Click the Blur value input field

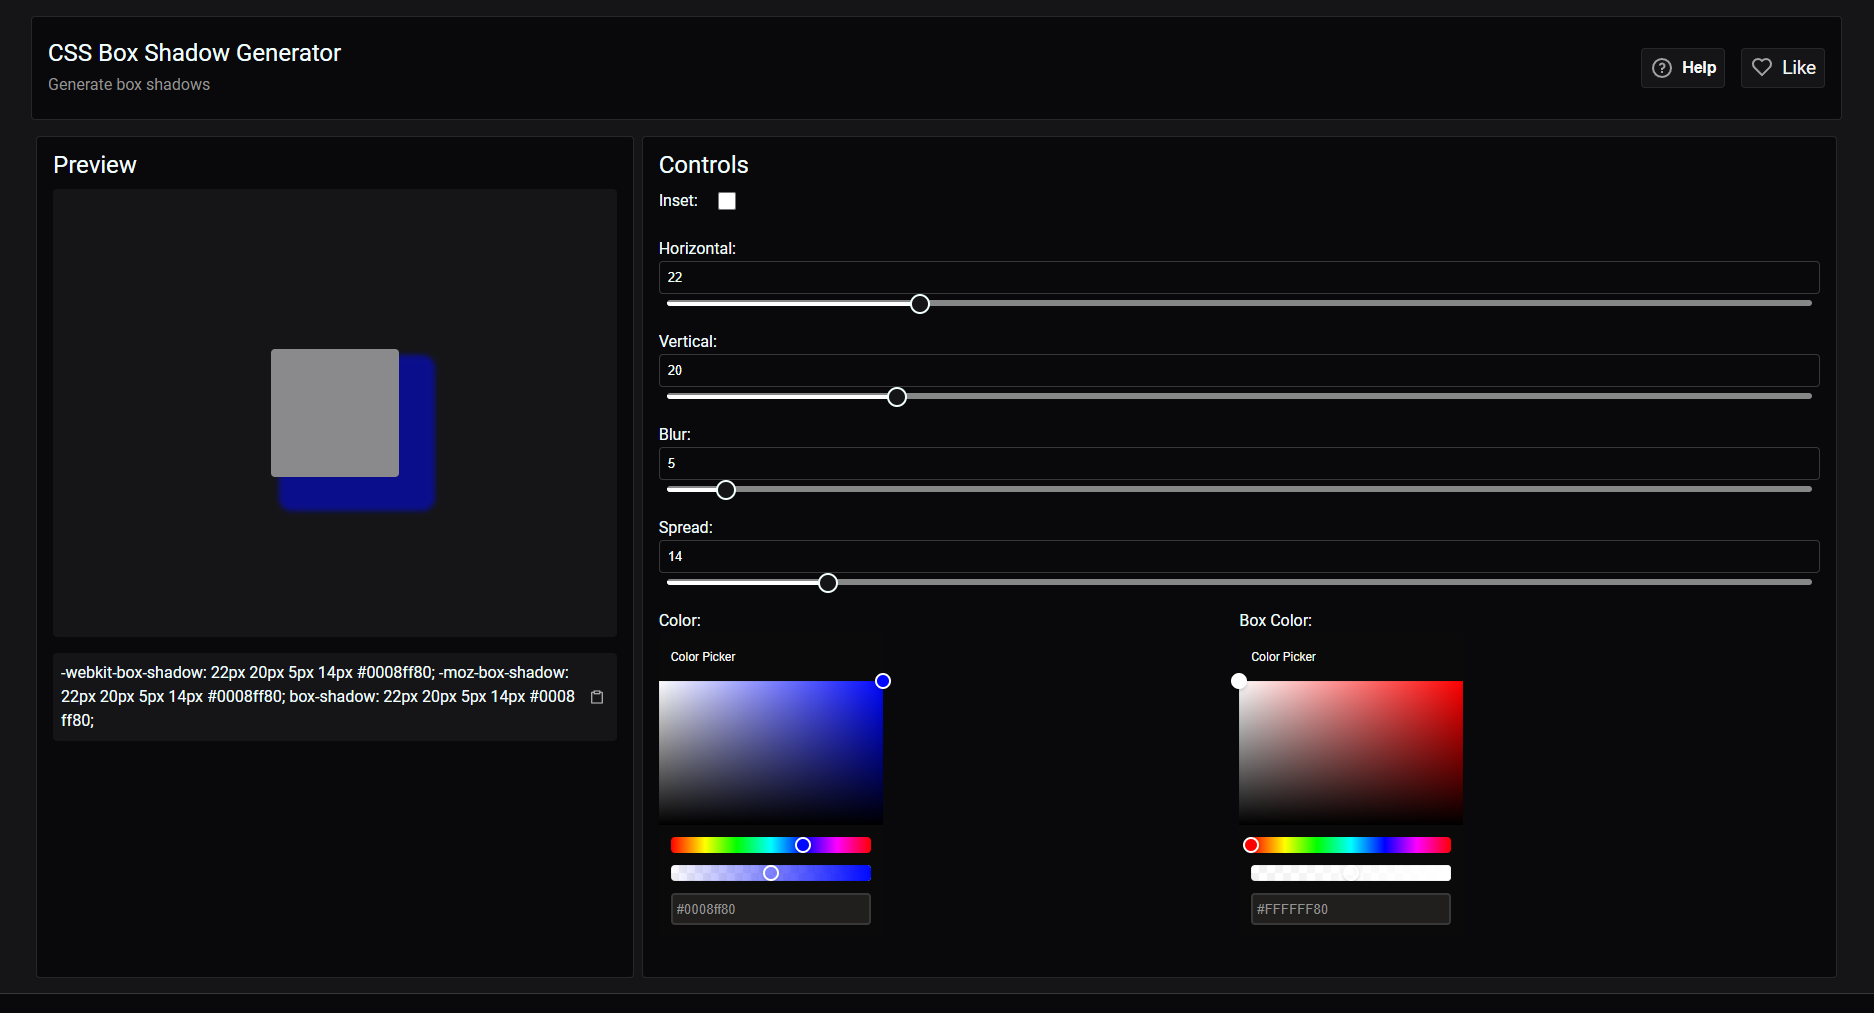(1238, 463)
